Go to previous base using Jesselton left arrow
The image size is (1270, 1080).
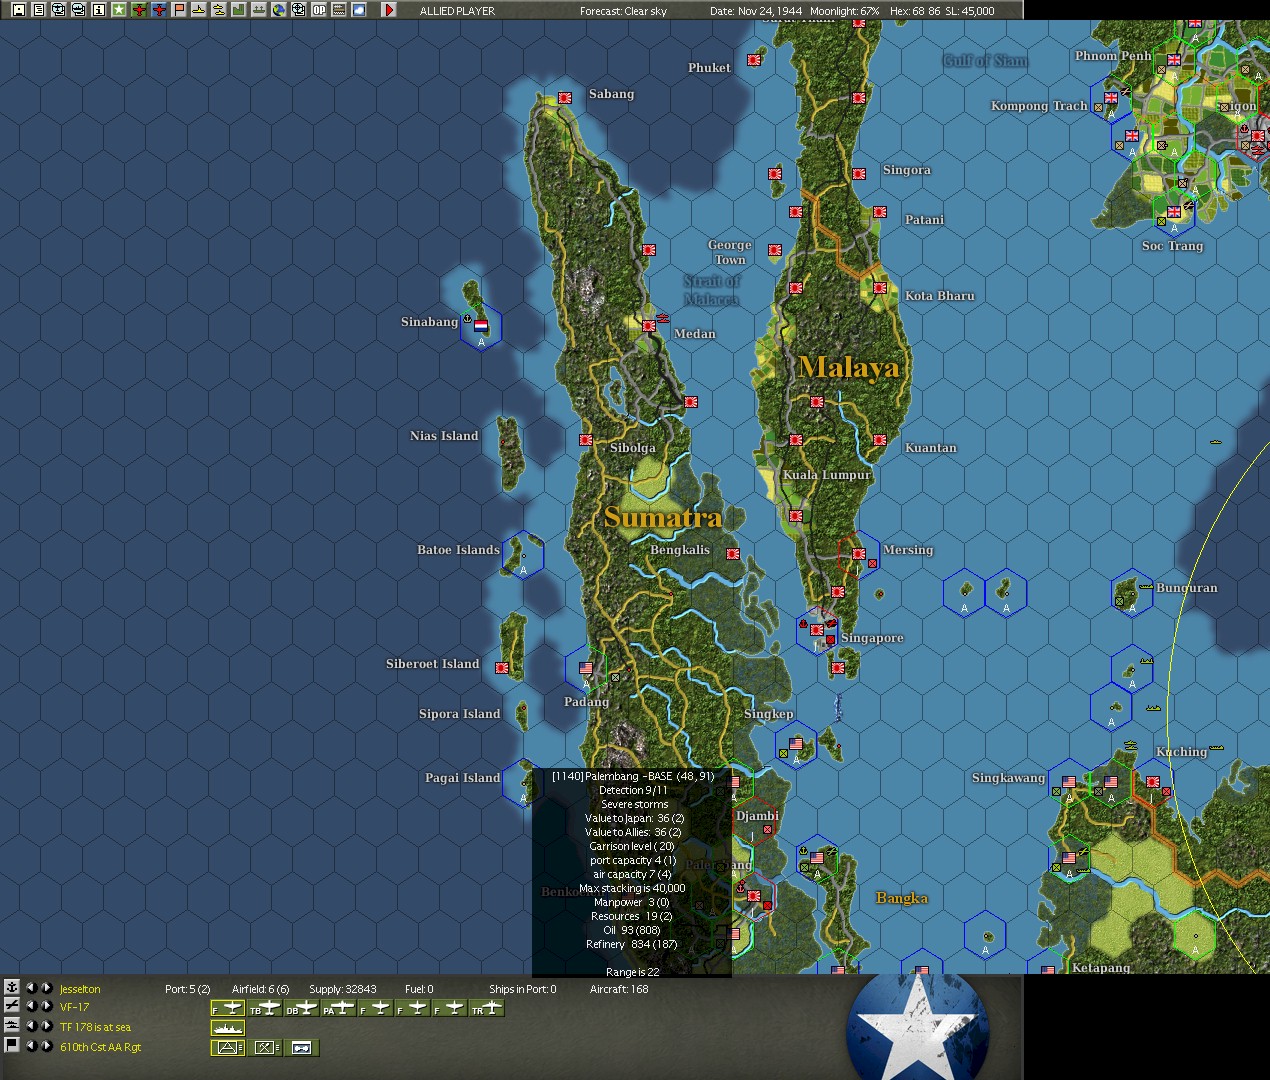click(x=30, y=988)
